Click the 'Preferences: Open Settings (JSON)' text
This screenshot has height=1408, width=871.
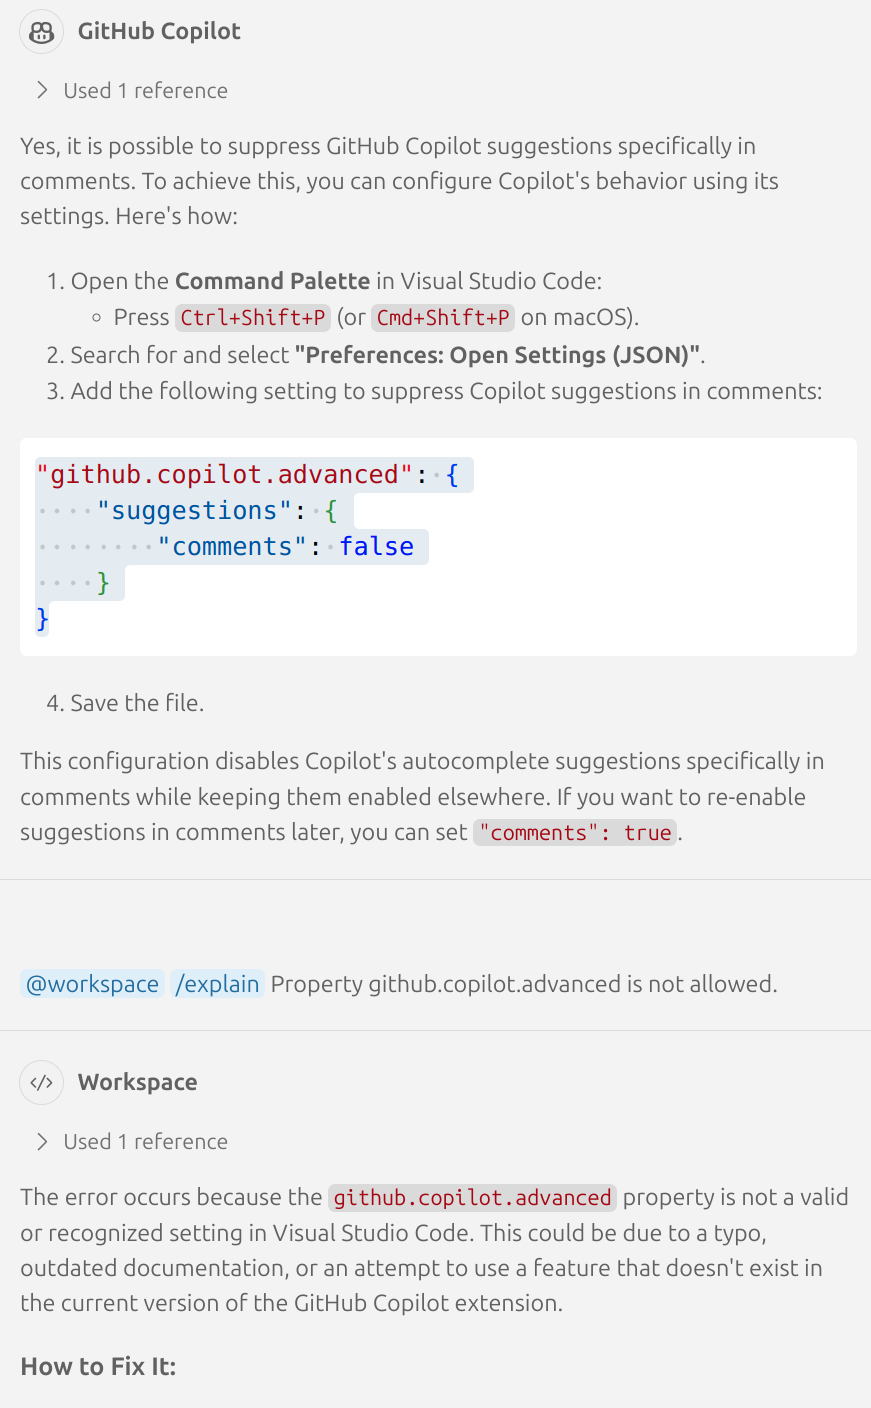coord(497,355)
